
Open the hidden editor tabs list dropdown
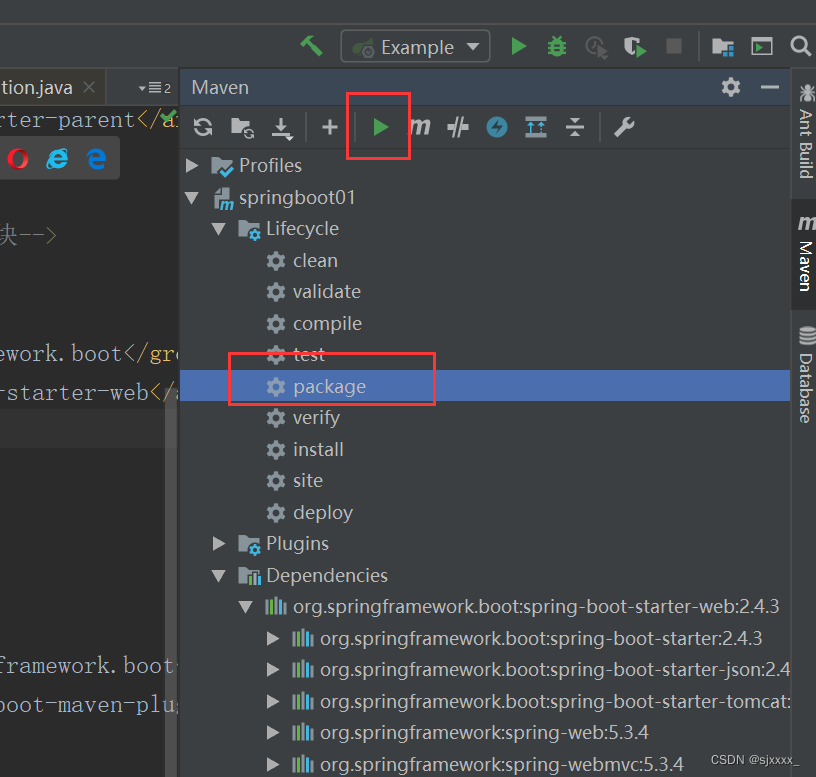(x=155, y=87)
